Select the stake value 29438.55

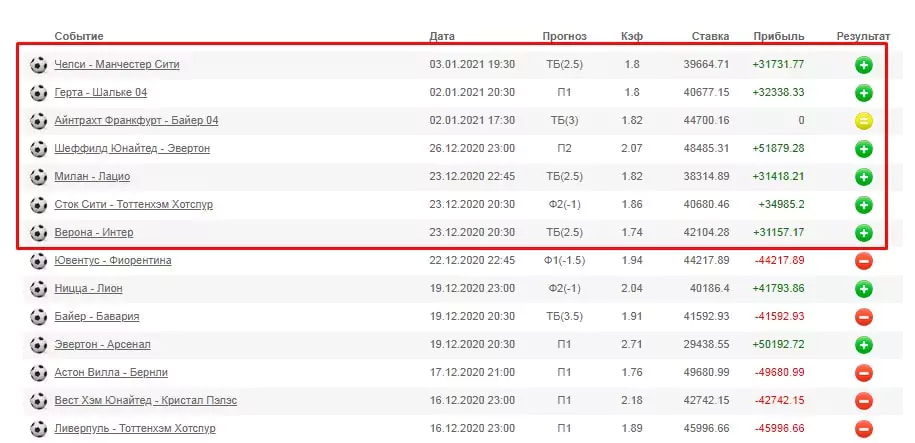706,344
